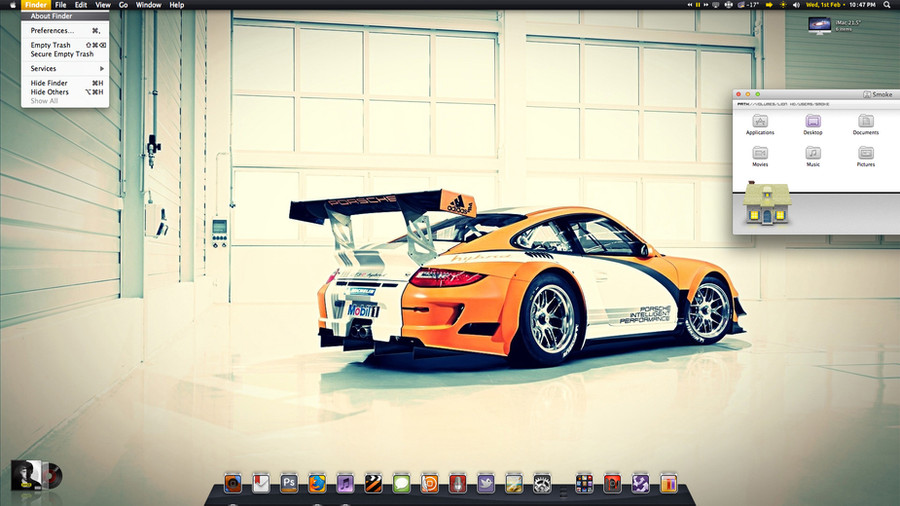Open the File menu

click(x=60, y=5)
